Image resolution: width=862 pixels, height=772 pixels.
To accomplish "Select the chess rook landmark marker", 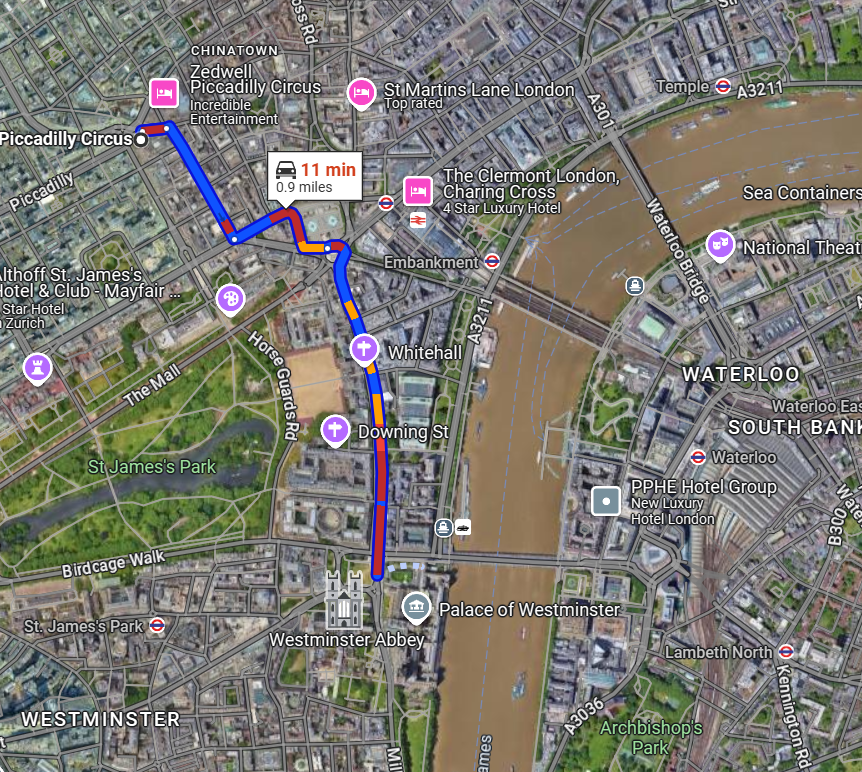I will pos(38,369).
